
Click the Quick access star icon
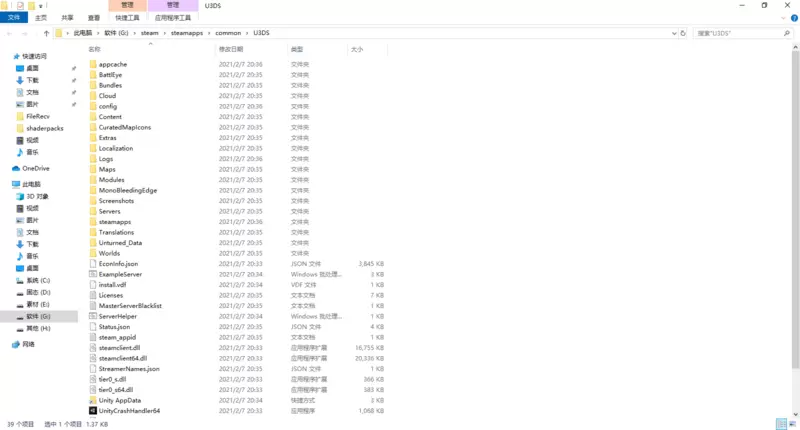[16, 56]
